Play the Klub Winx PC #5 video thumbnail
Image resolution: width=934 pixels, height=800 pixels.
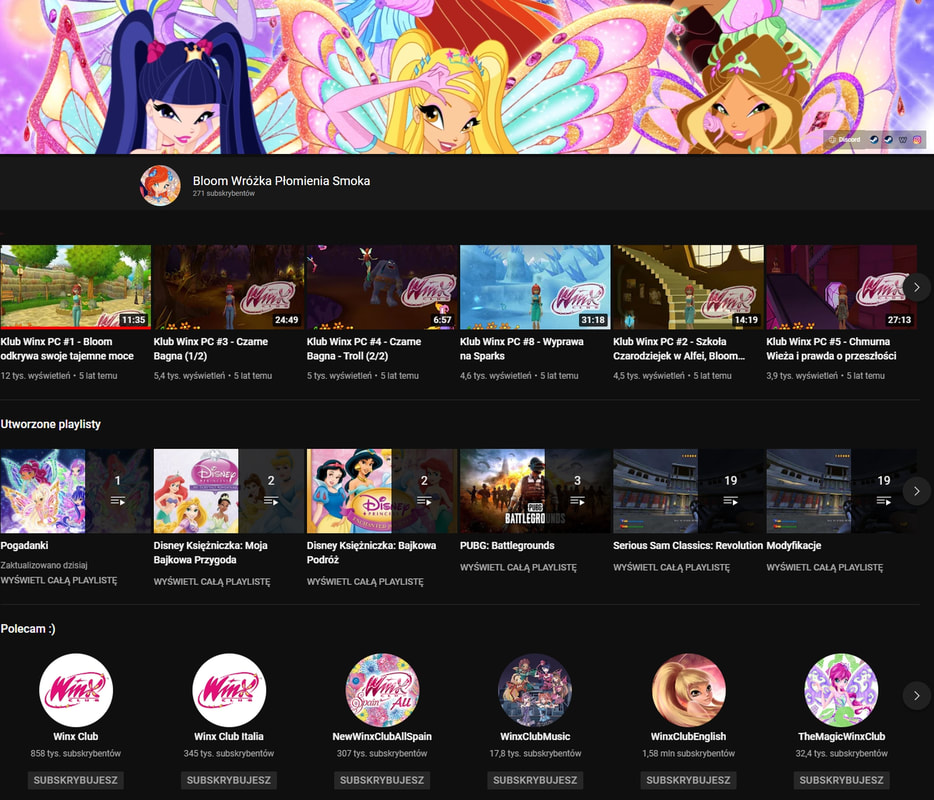pyautogui.click(x=841, y=287)
